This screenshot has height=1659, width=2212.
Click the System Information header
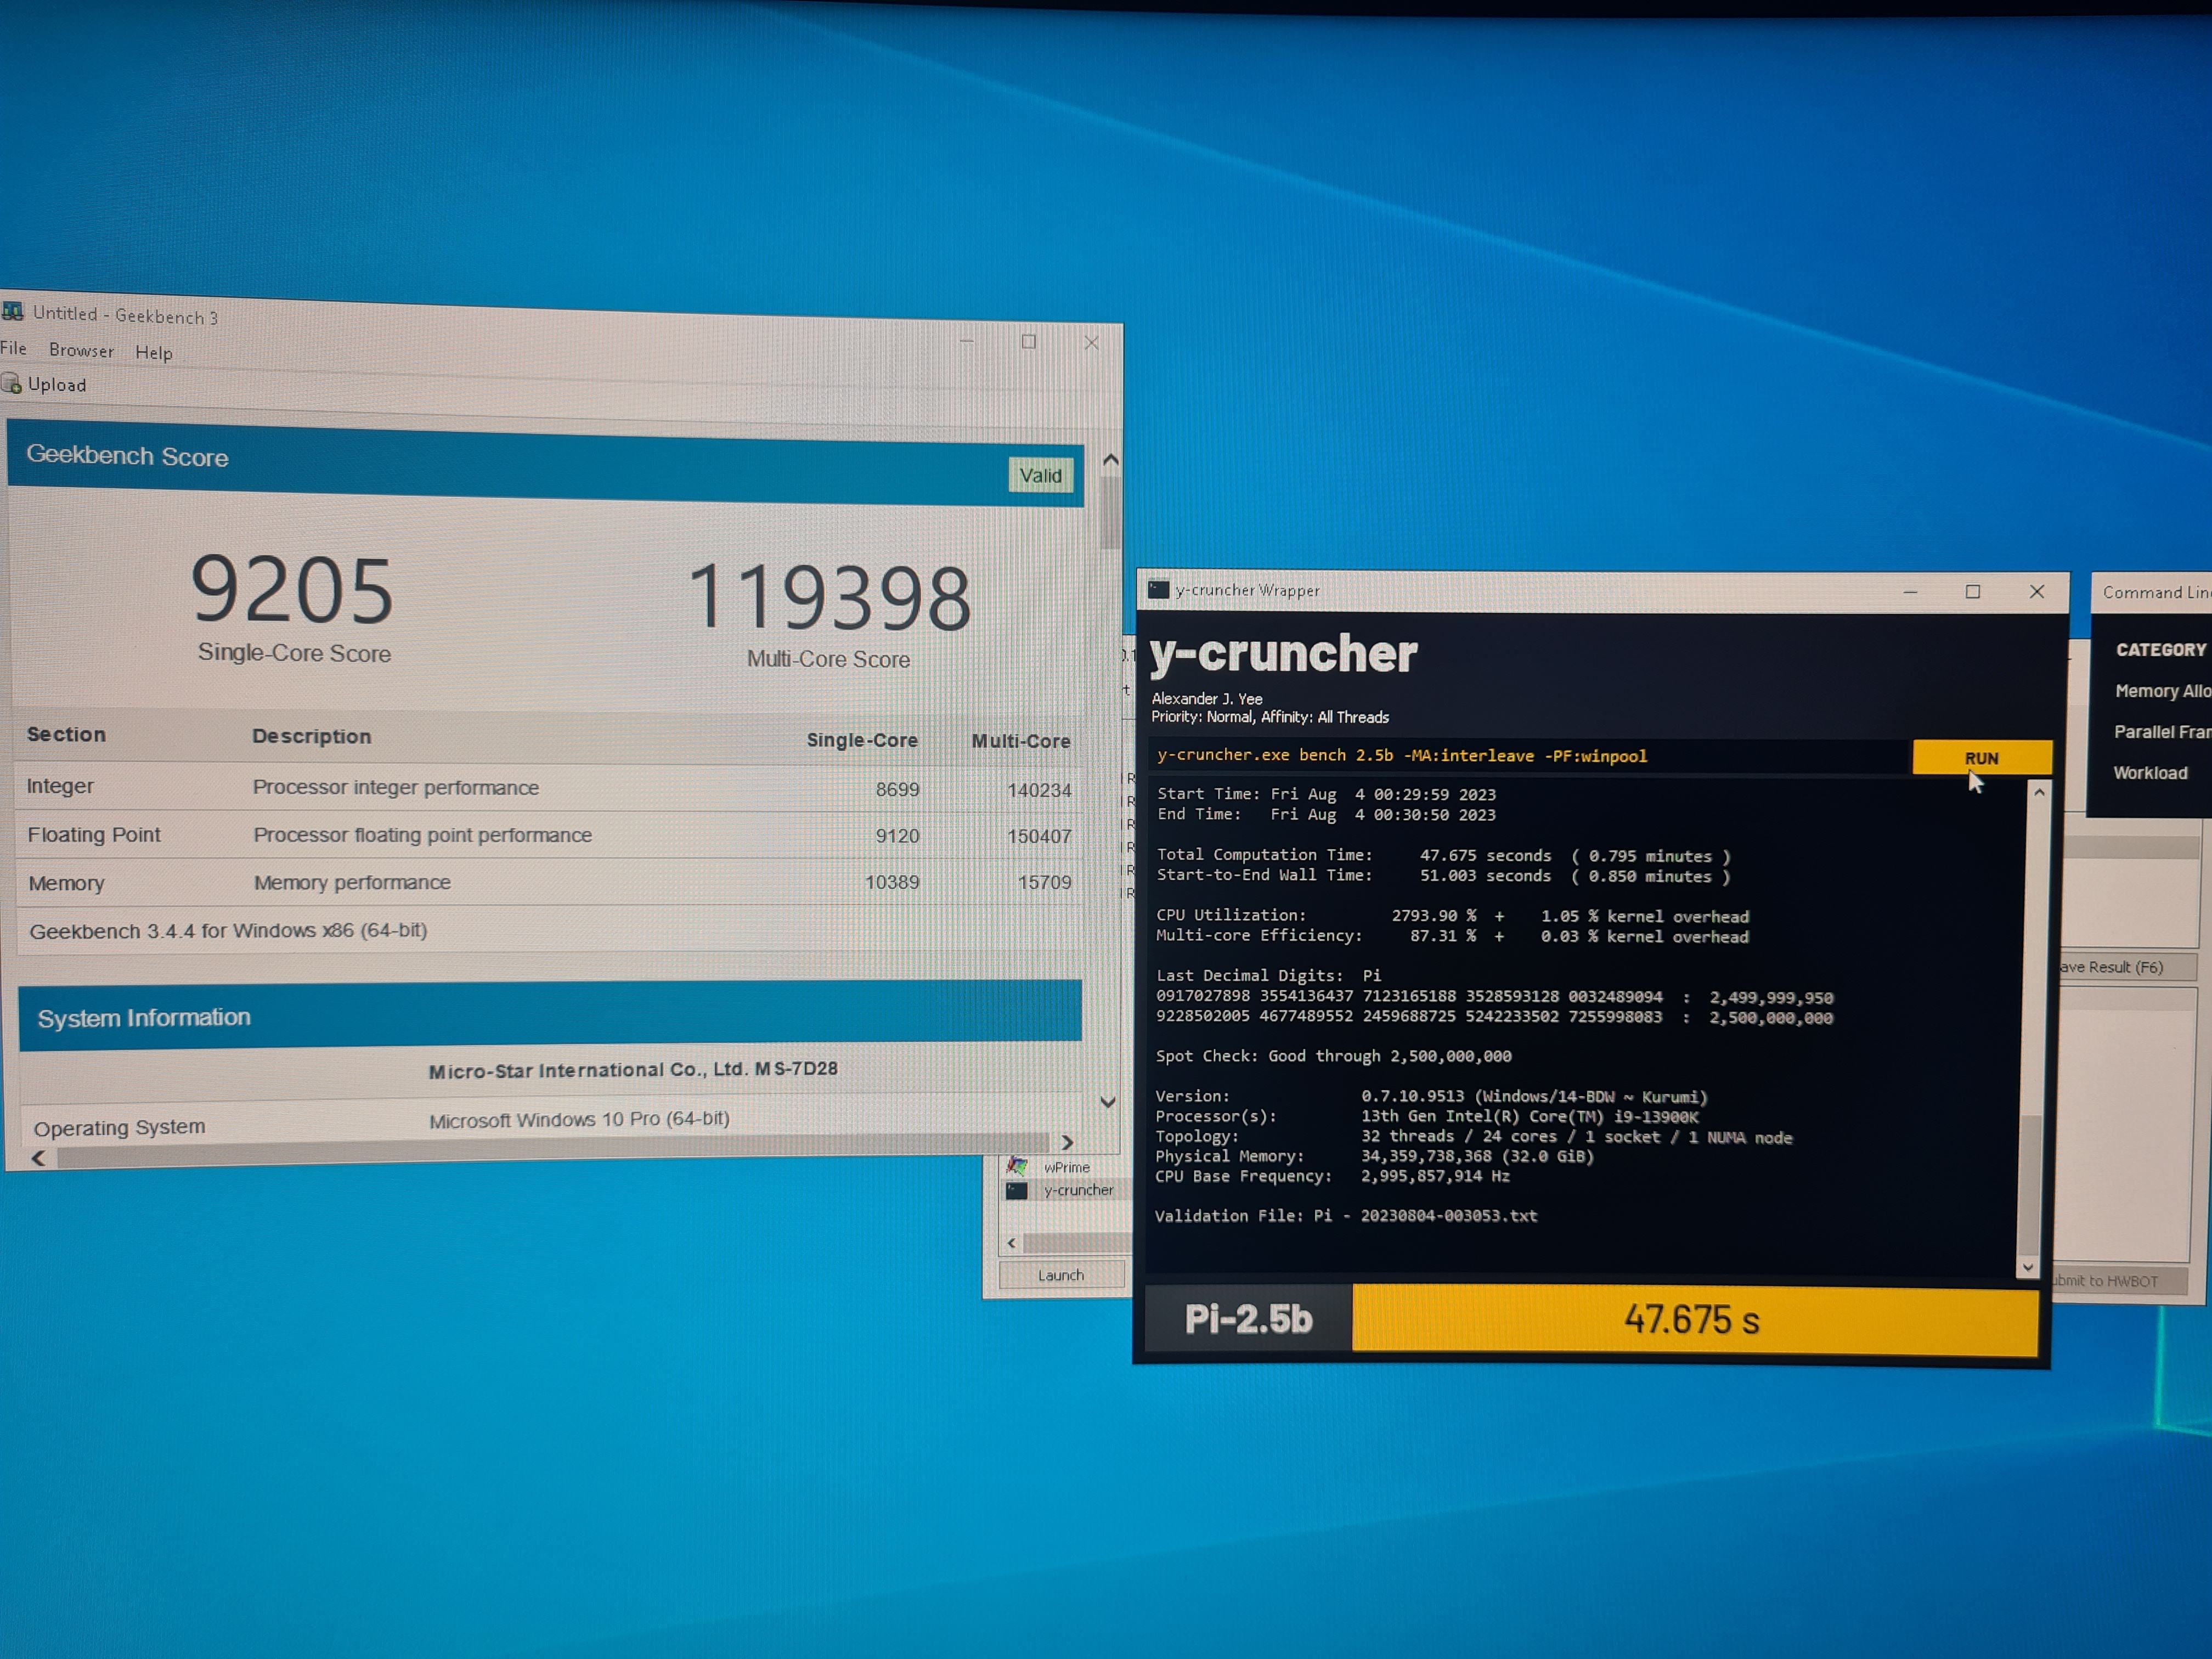point(550,1015)
